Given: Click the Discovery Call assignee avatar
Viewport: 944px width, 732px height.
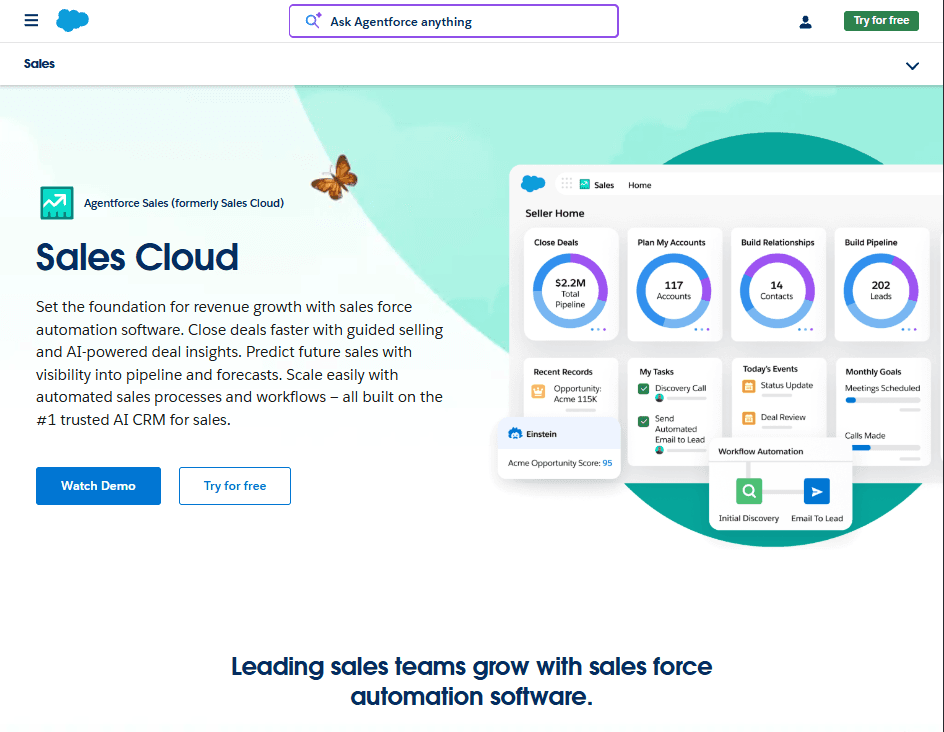Looking at the screenshot, I should tap(659, 398).
